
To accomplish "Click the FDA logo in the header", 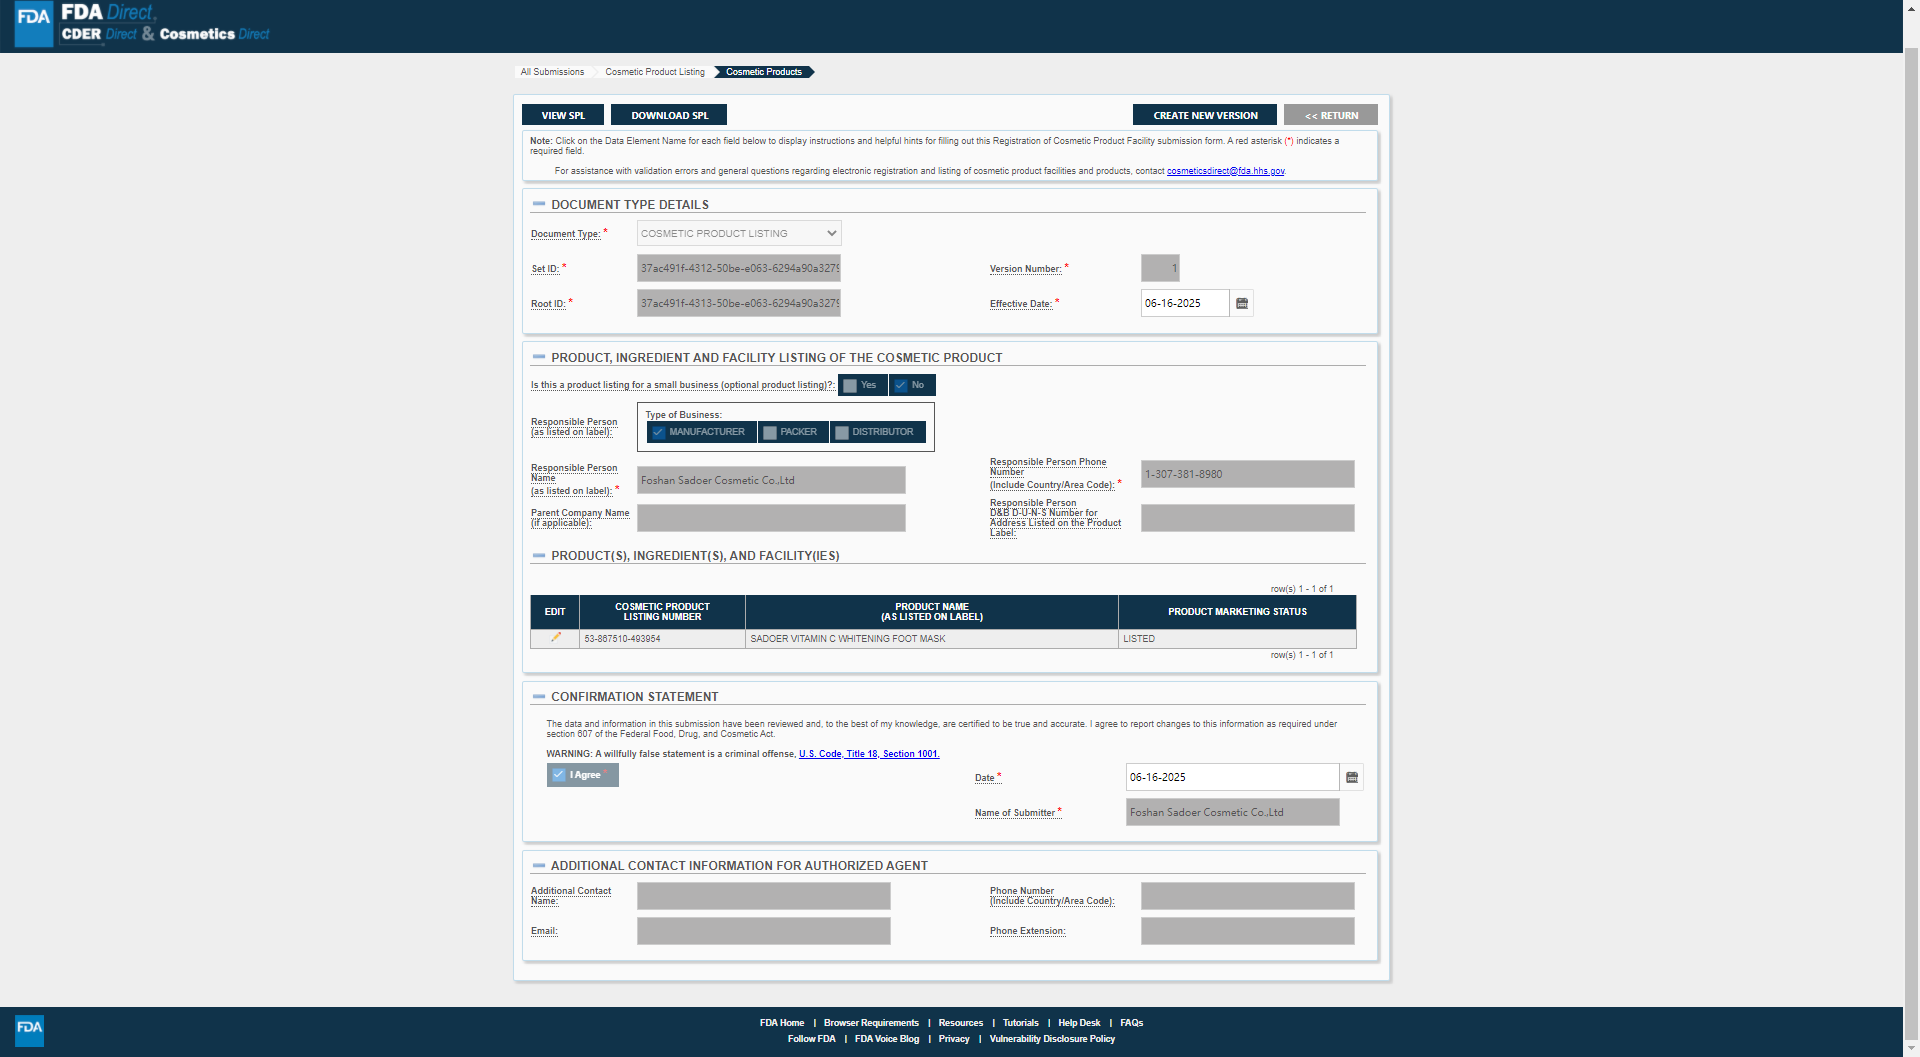I will [x=34, y=24].
